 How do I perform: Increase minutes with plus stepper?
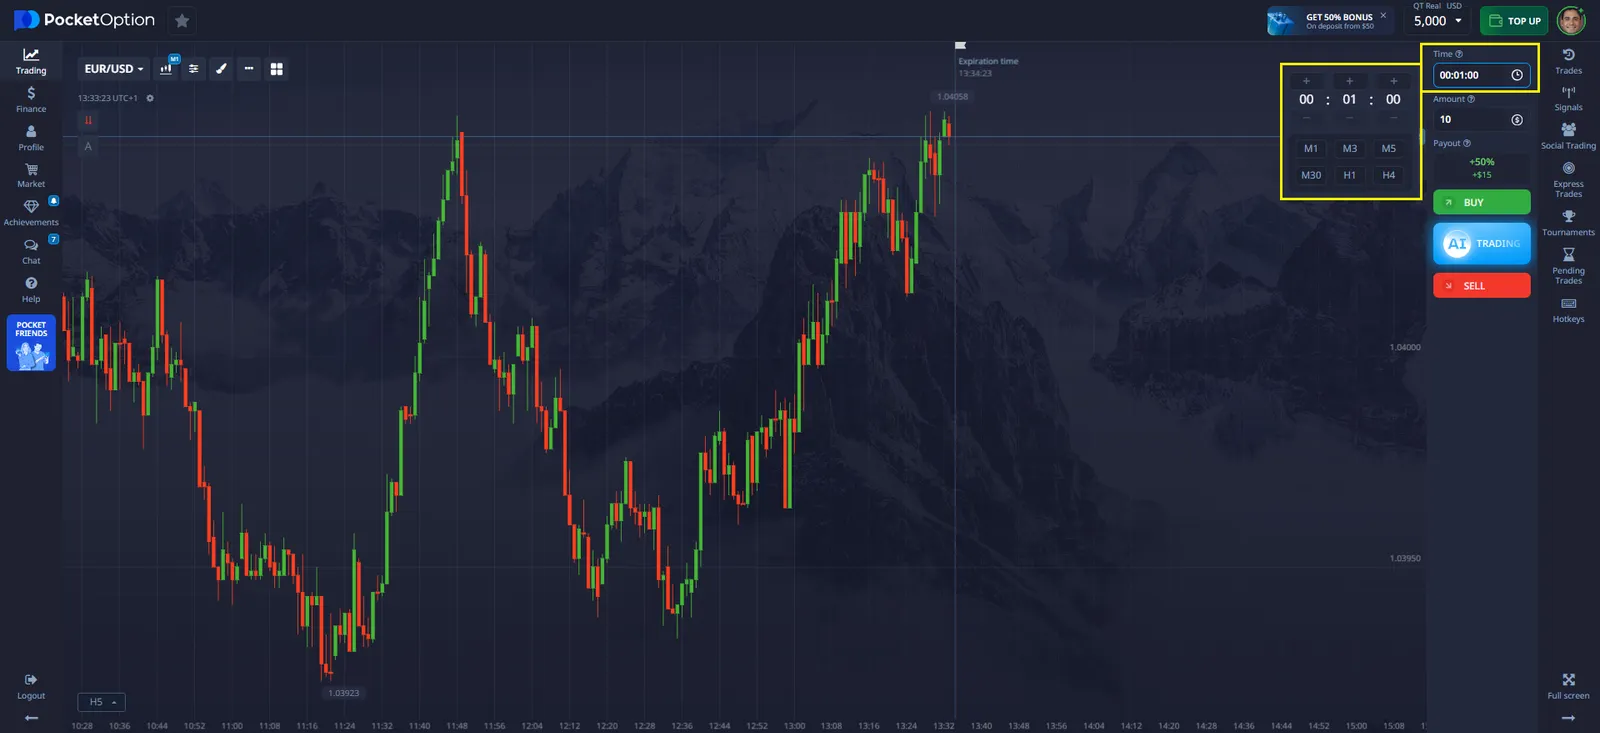(x=1349, y=81)
